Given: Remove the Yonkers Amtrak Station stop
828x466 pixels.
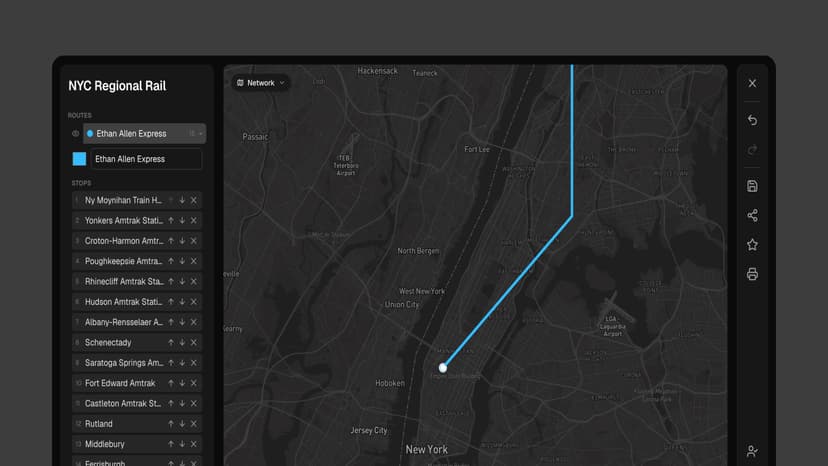Looking at the screenshot, I should pos(194,220).
